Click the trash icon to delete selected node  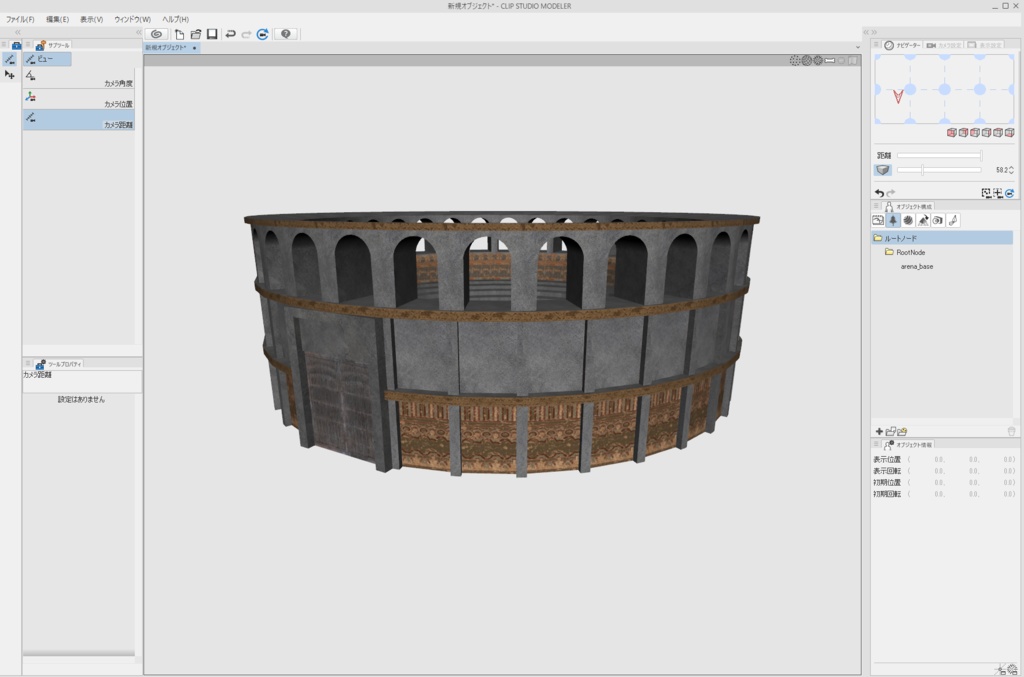tap(1011, 431)
